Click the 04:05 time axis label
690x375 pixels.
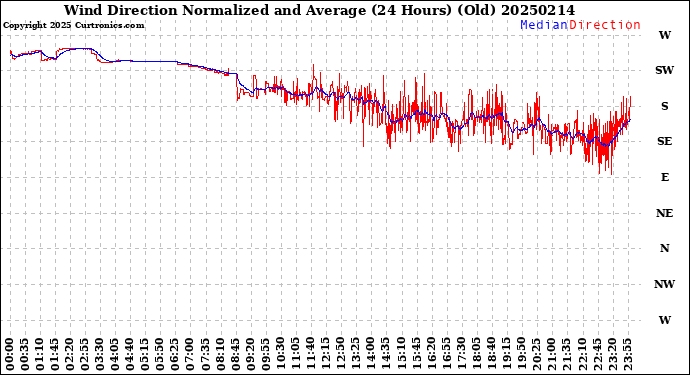coord(115,355)
